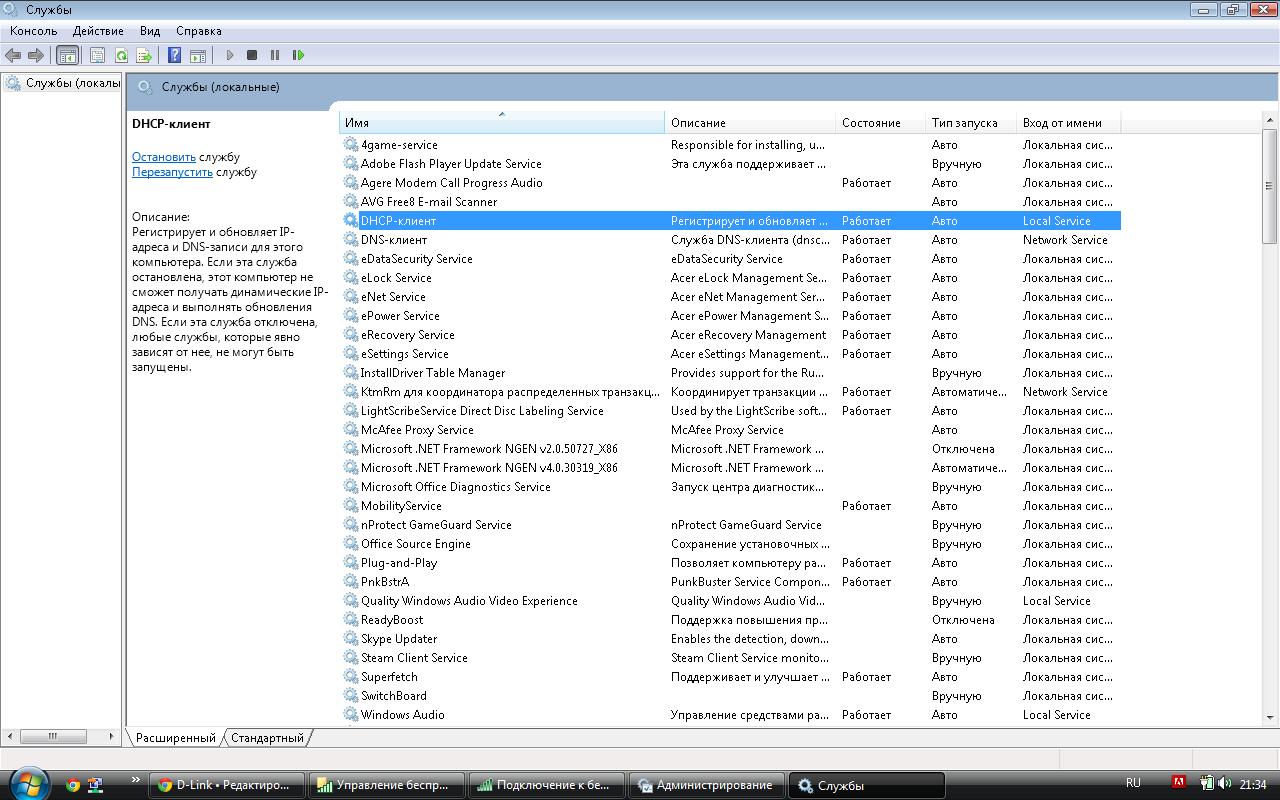Click the Export list toolbar icon
Viewport: 1280px width, 800px height.
coord(144,55)
